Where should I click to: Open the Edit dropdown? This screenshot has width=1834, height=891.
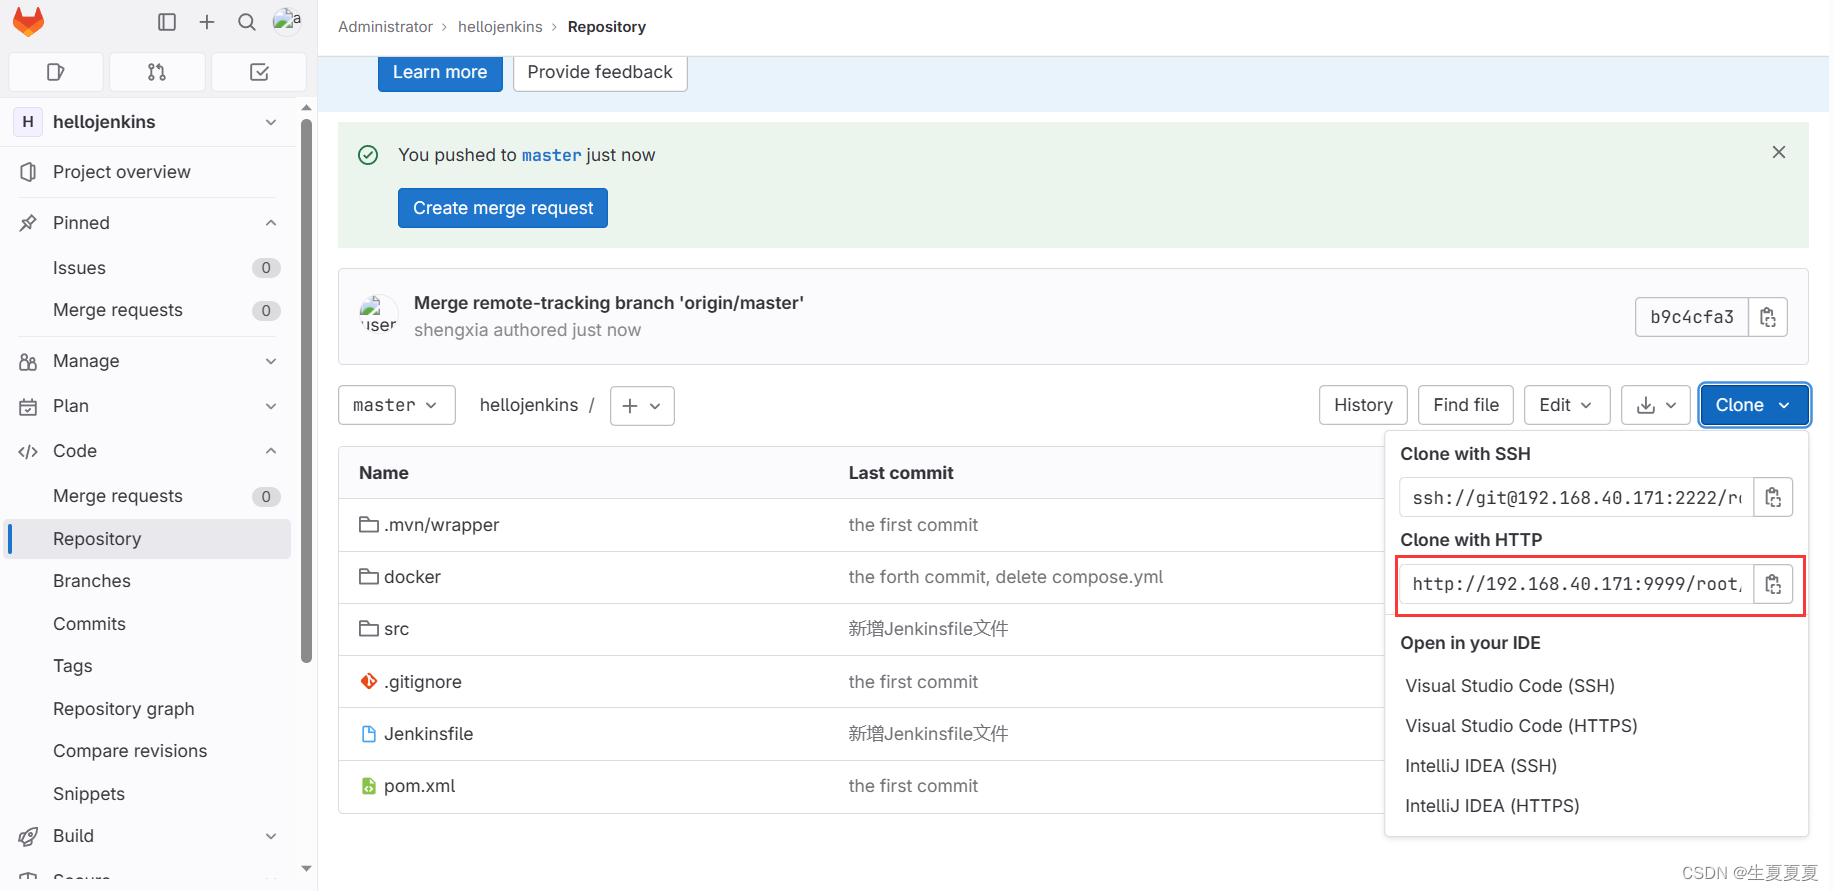(x=1567, y=405)
